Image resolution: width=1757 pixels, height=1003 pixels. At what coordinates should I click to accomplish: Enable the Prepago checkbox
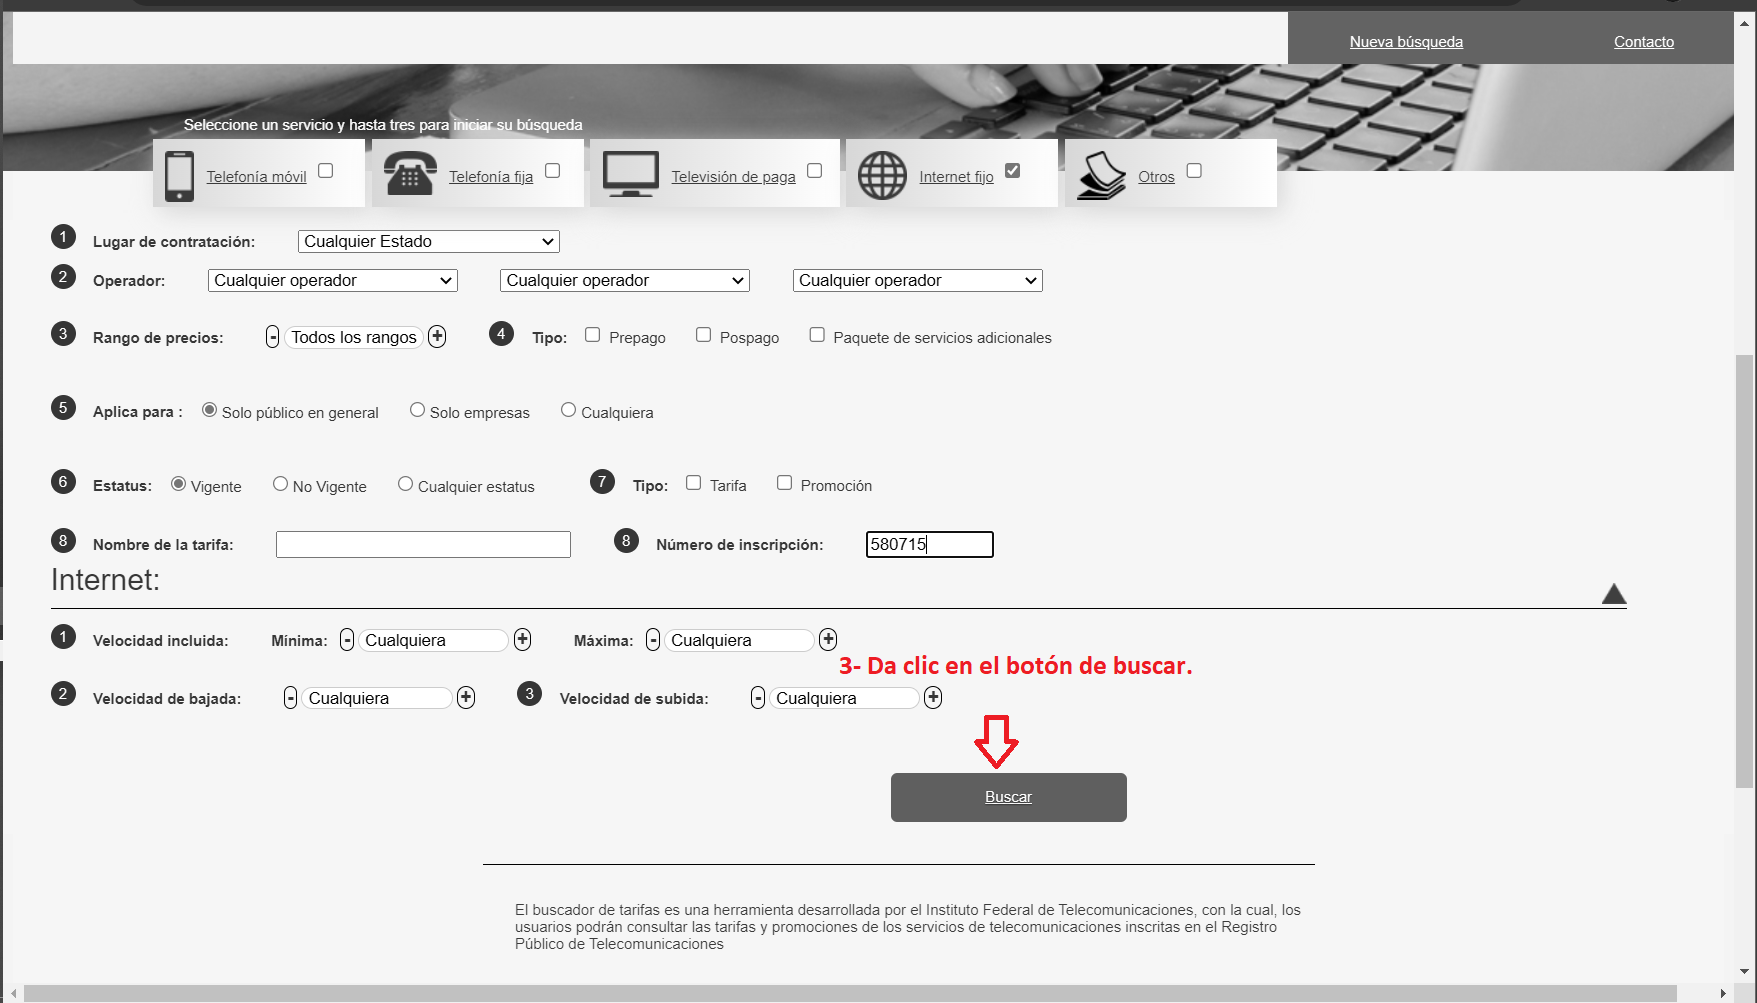click(x=591, y=334)
